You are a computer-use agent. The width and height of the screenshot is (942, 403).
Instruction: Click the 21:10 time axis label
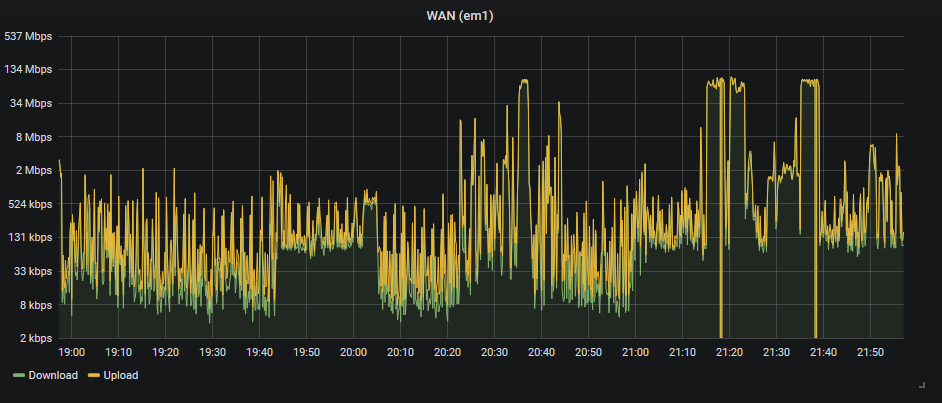point(682,353)
